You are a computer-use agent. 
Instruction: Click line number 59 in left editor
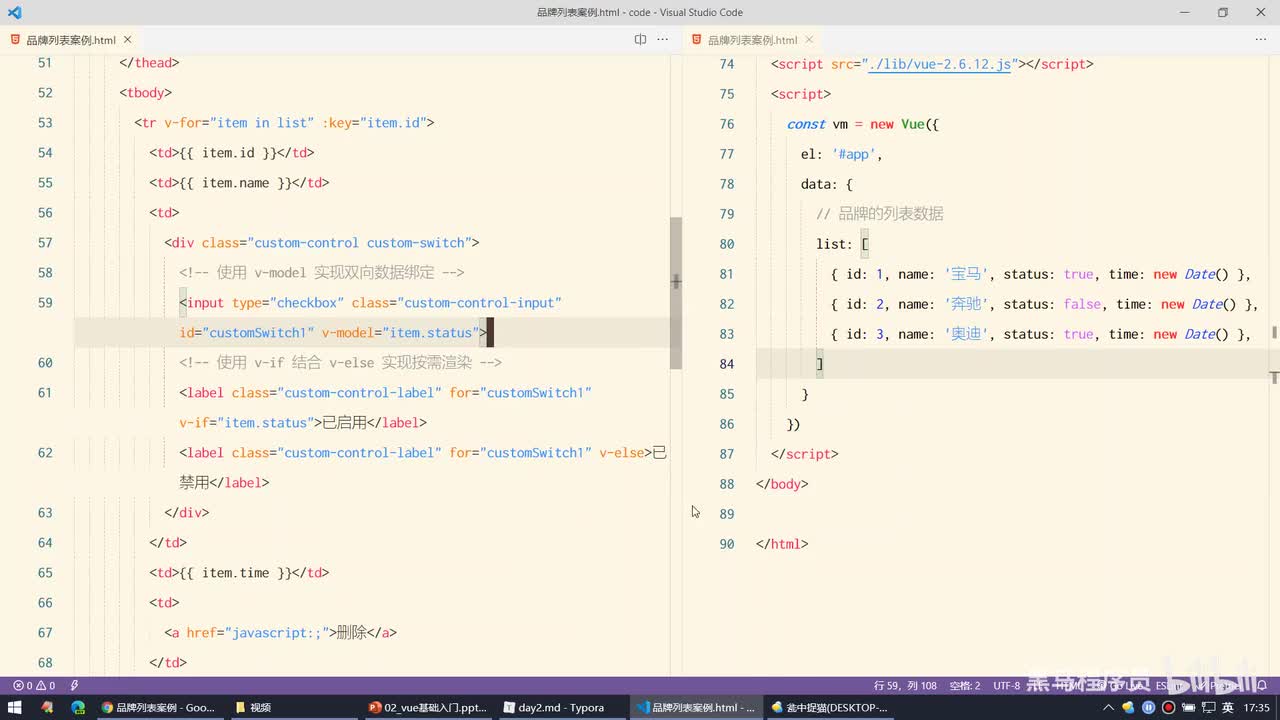pos(44,303)
